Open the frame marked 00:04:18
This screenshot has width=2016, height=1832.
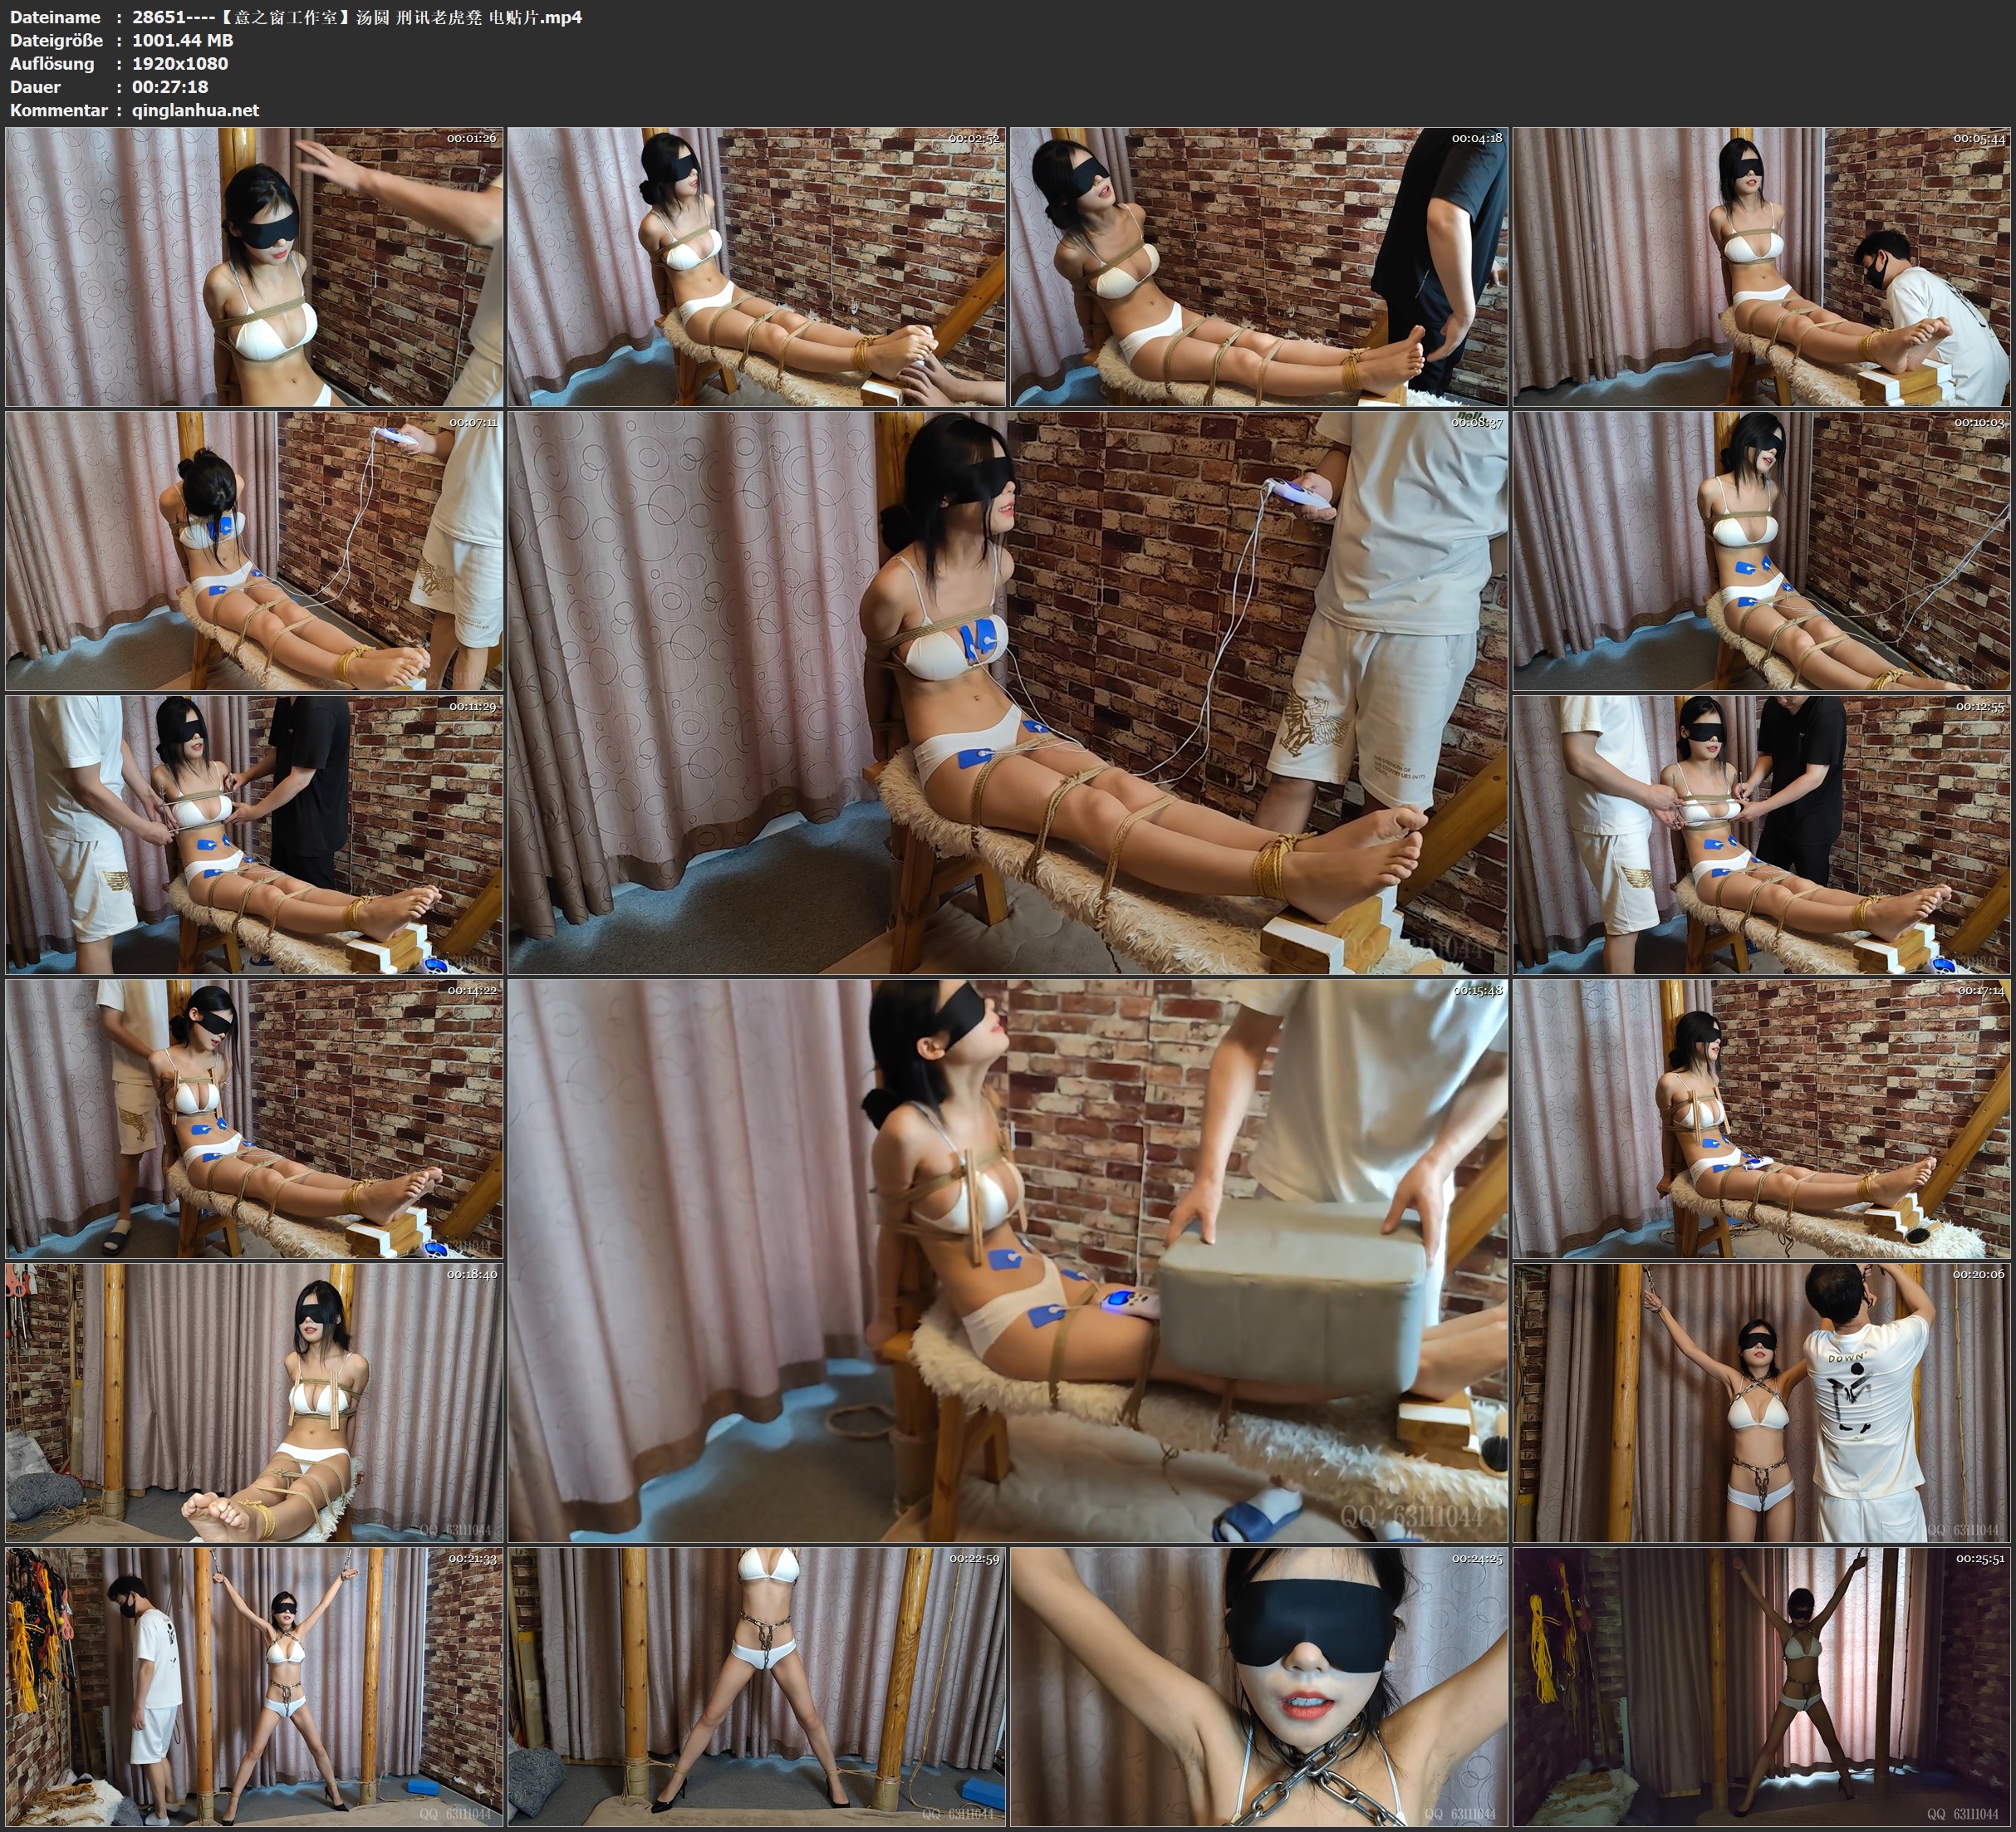coord(1259,266)
